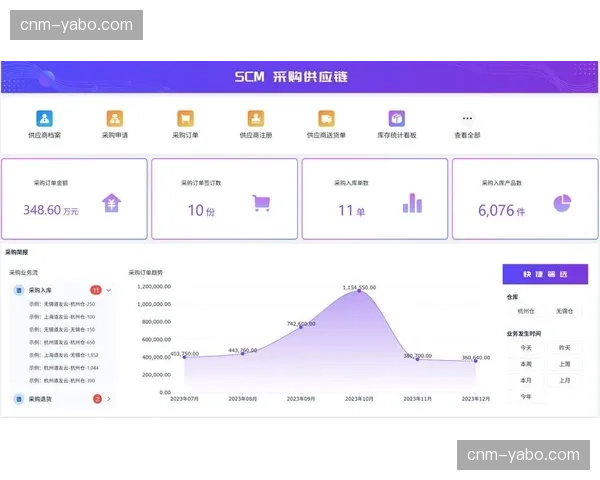
Task: Click the purple 快捷筛选 header button
Action: point(545,274)
